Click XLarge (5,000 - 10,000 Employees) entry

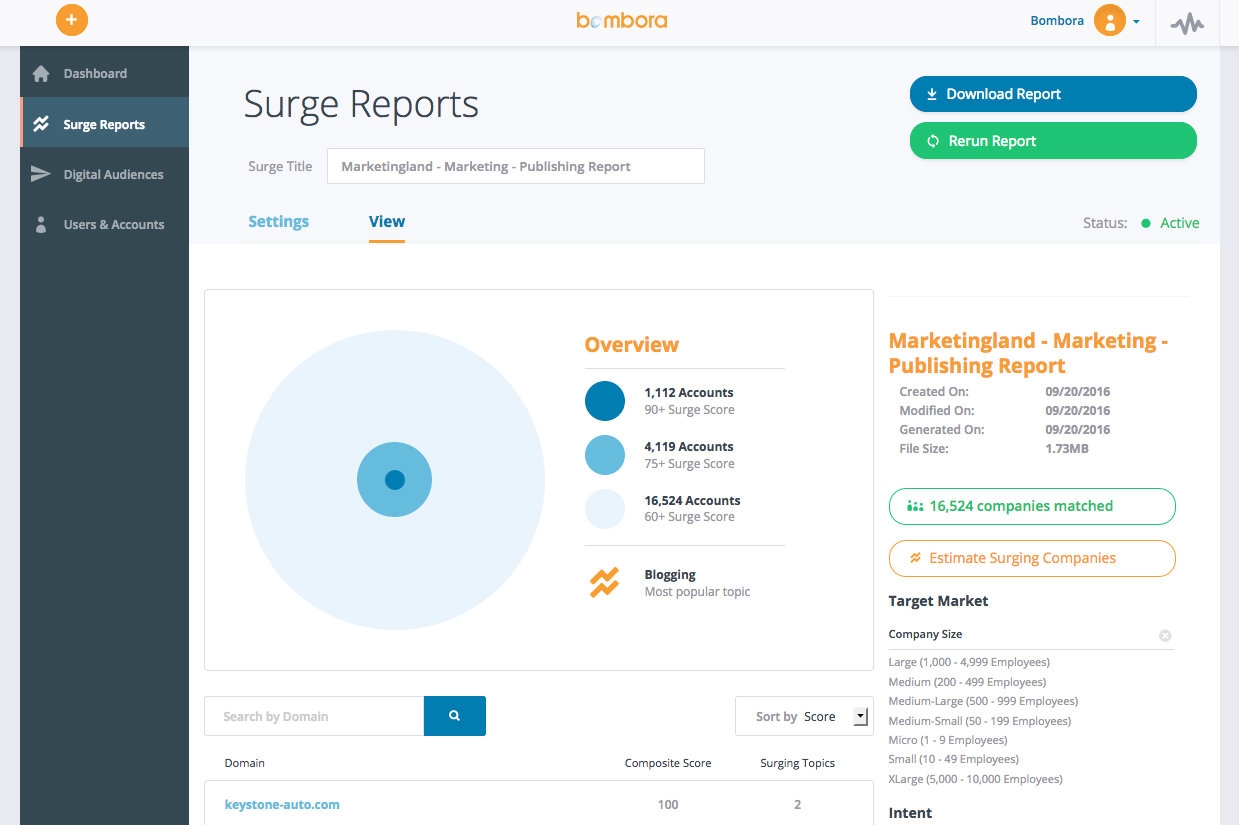(x=975, y=779)
